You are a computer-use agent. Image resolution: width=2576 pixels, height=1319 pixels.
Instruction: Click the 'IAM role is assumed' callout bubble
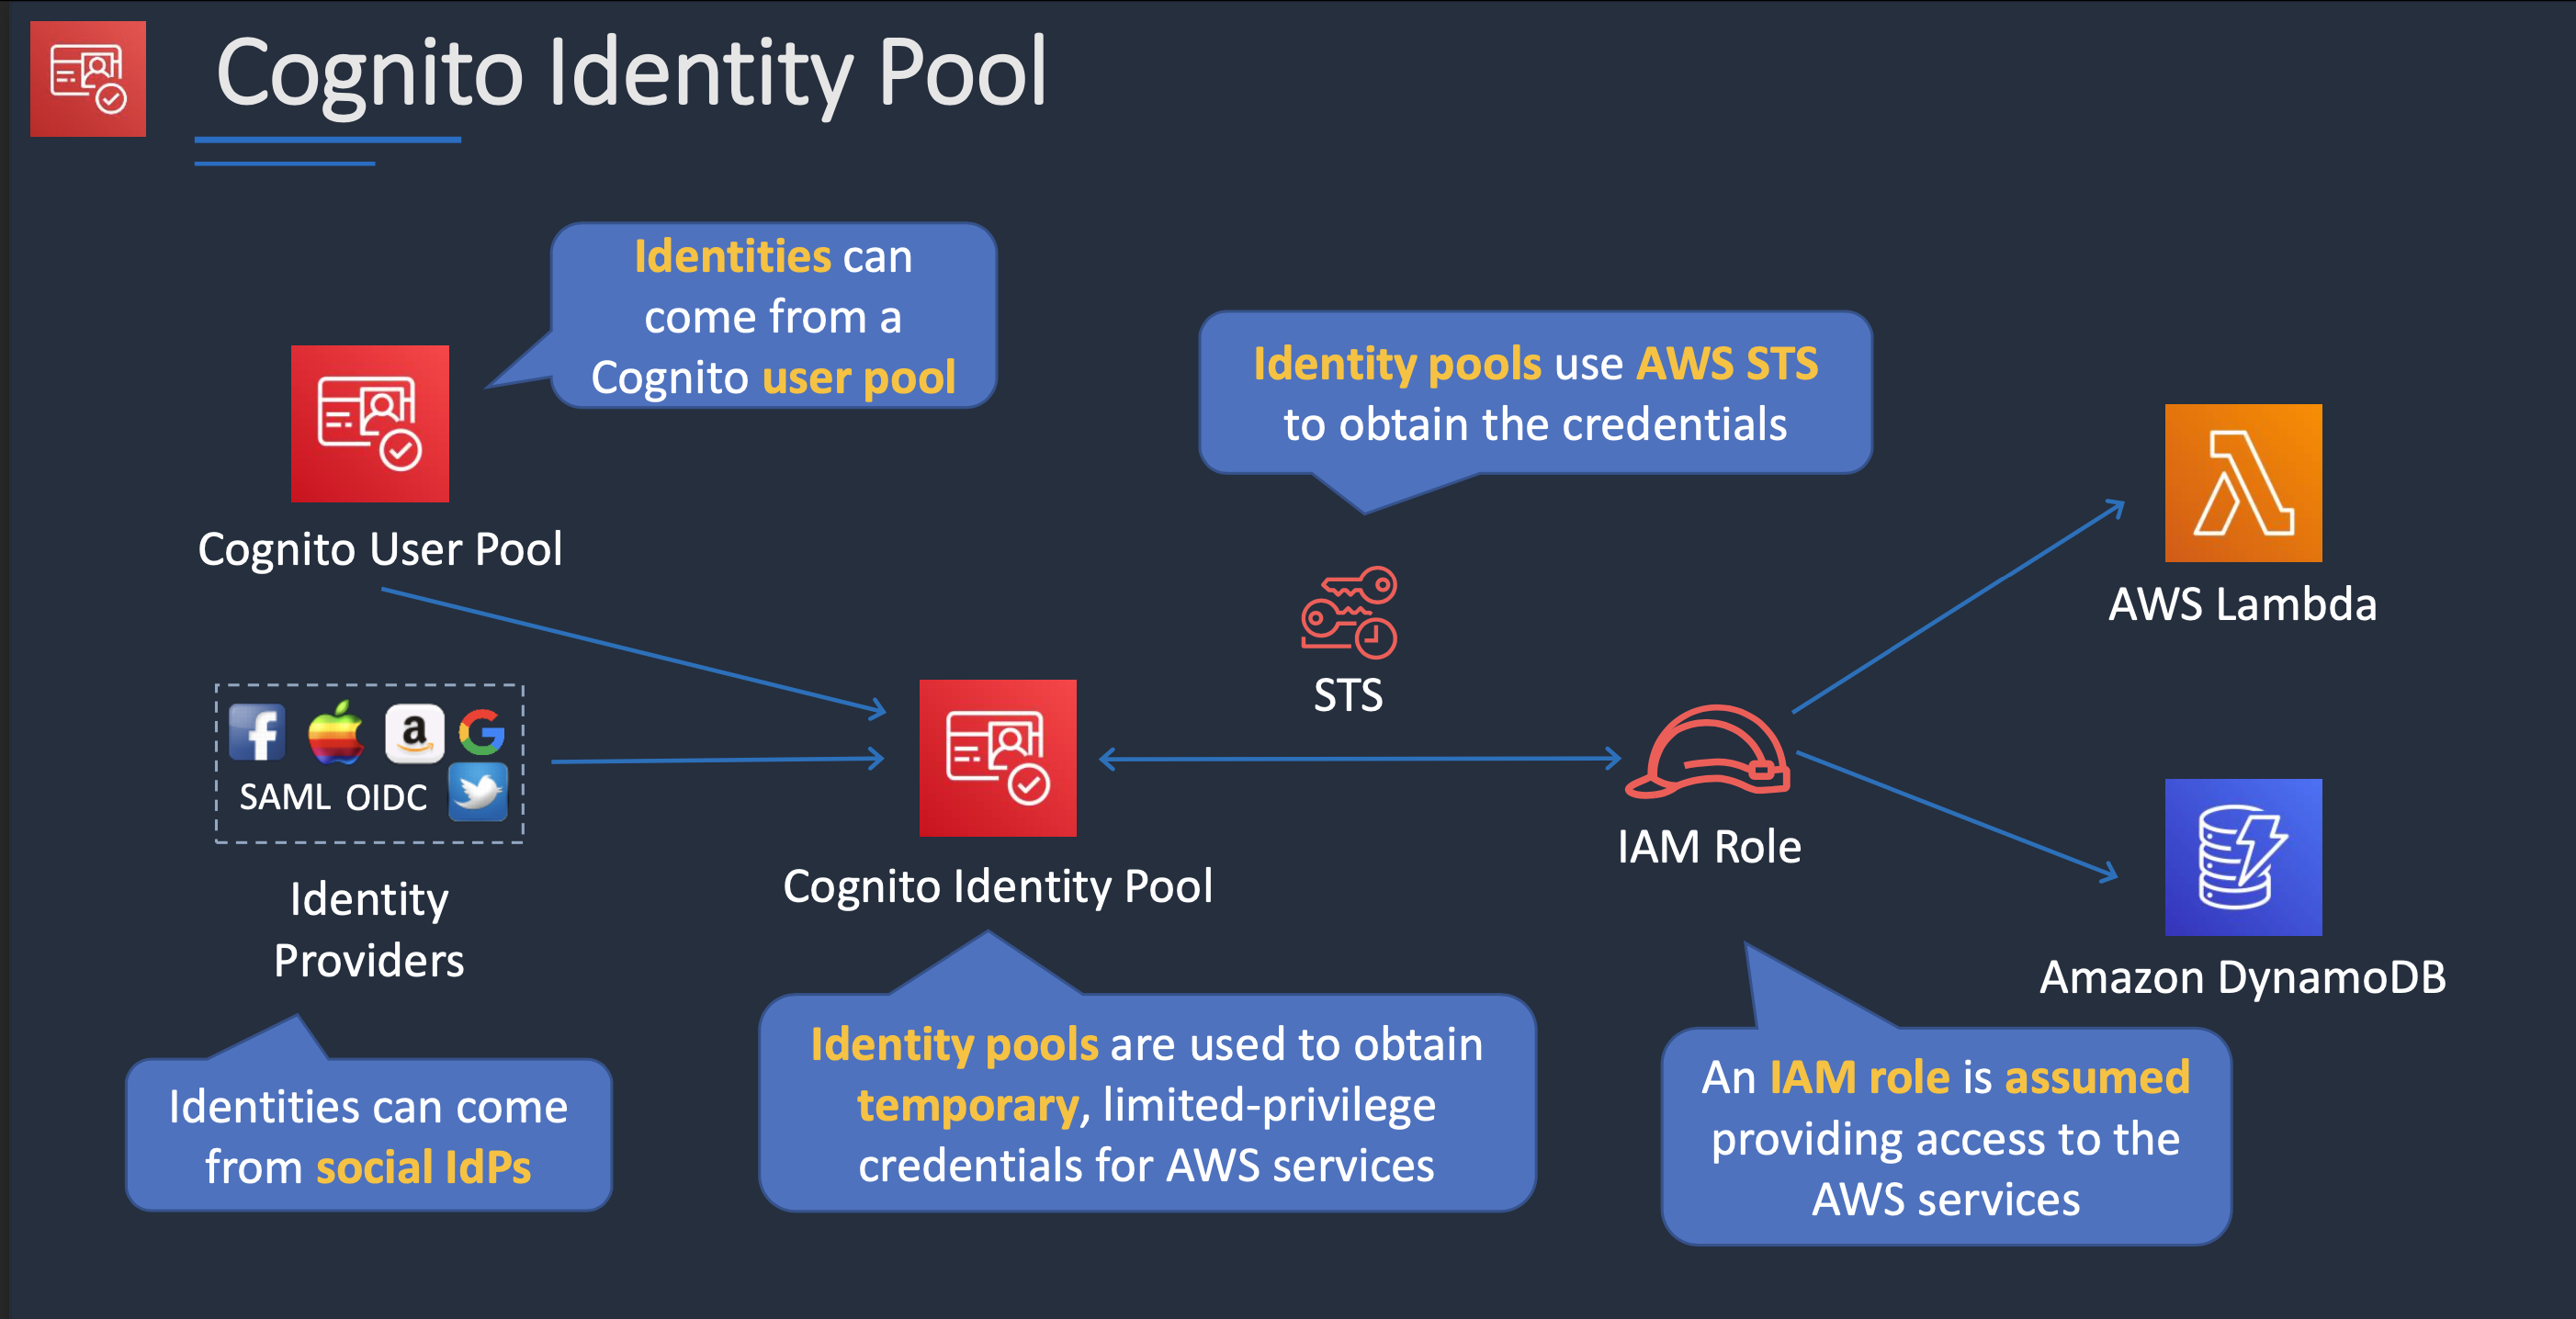tap(1945, 1137)
